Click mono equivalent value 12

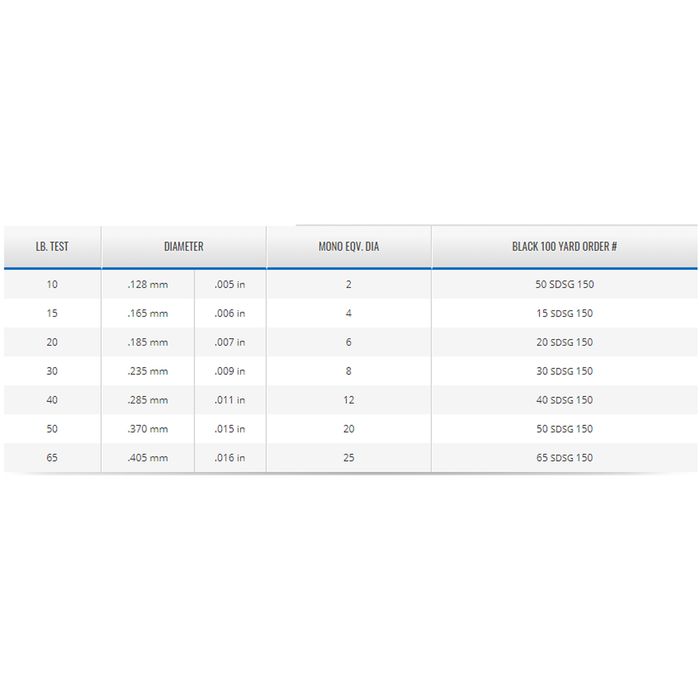348,401
